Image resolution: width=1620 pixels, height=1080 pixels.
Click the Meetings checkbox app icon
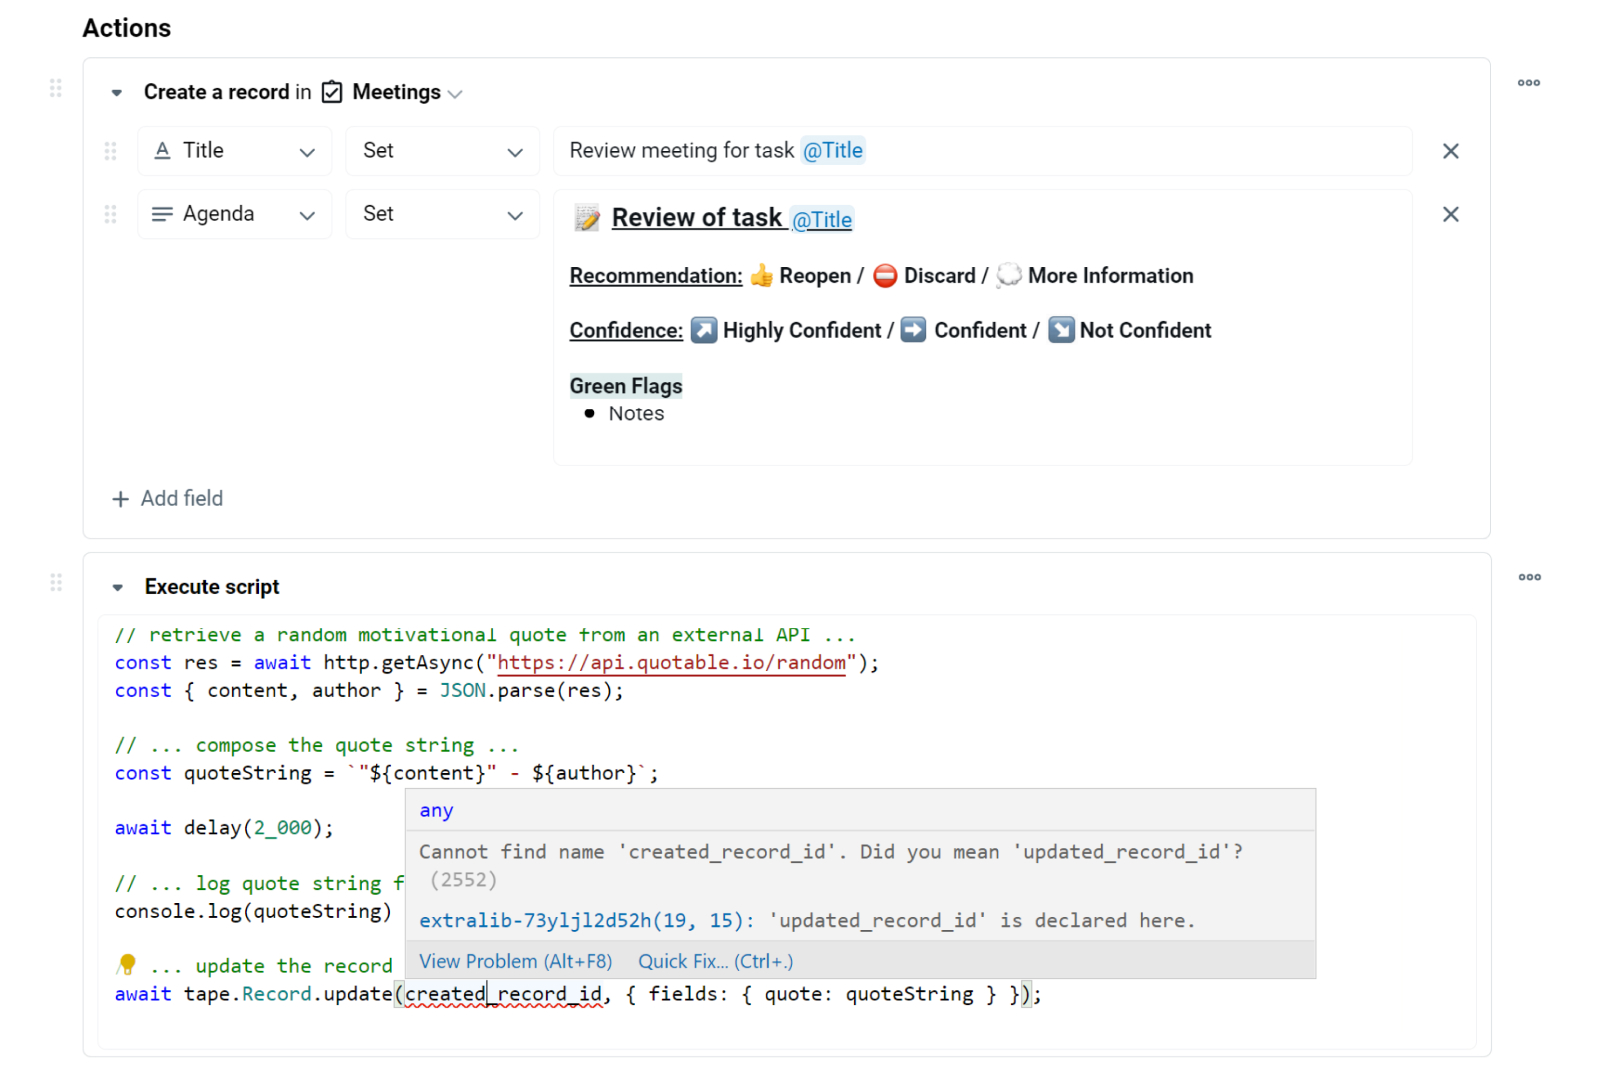(330, 91)
